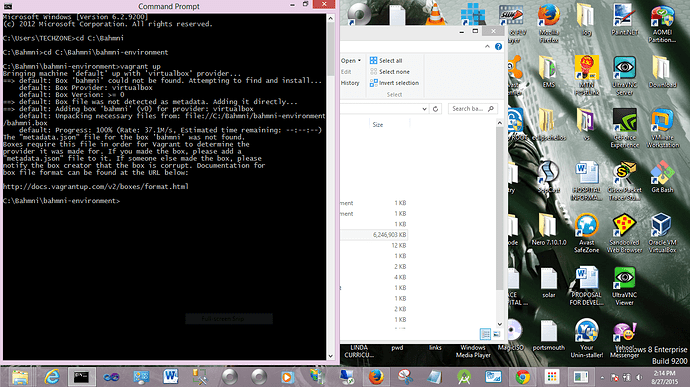Launch Avast SafeZone desktop shortcut
This screenshot has width=690, height=387.
[x=587, y=232]
